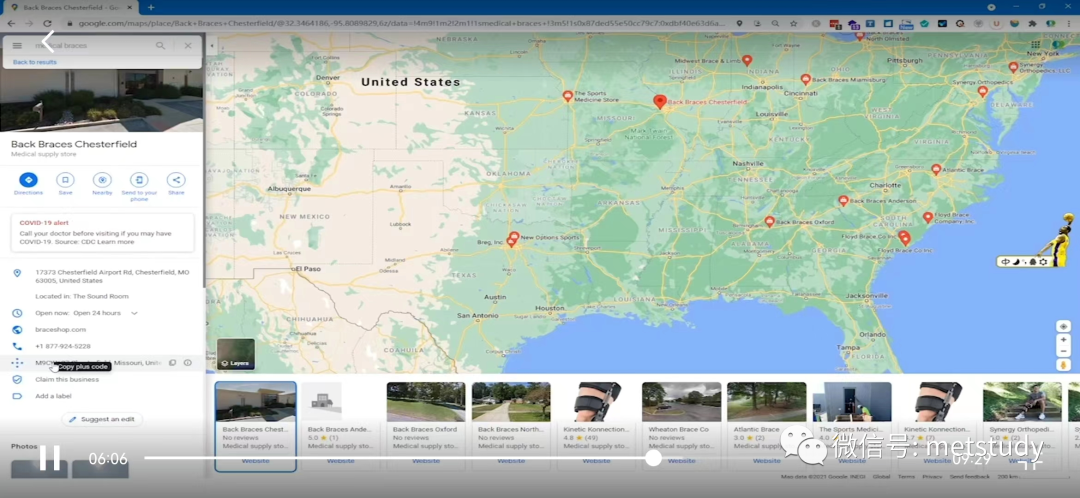Click the New Options Sports map pin
1080x498 pixels.
(514, 236)
